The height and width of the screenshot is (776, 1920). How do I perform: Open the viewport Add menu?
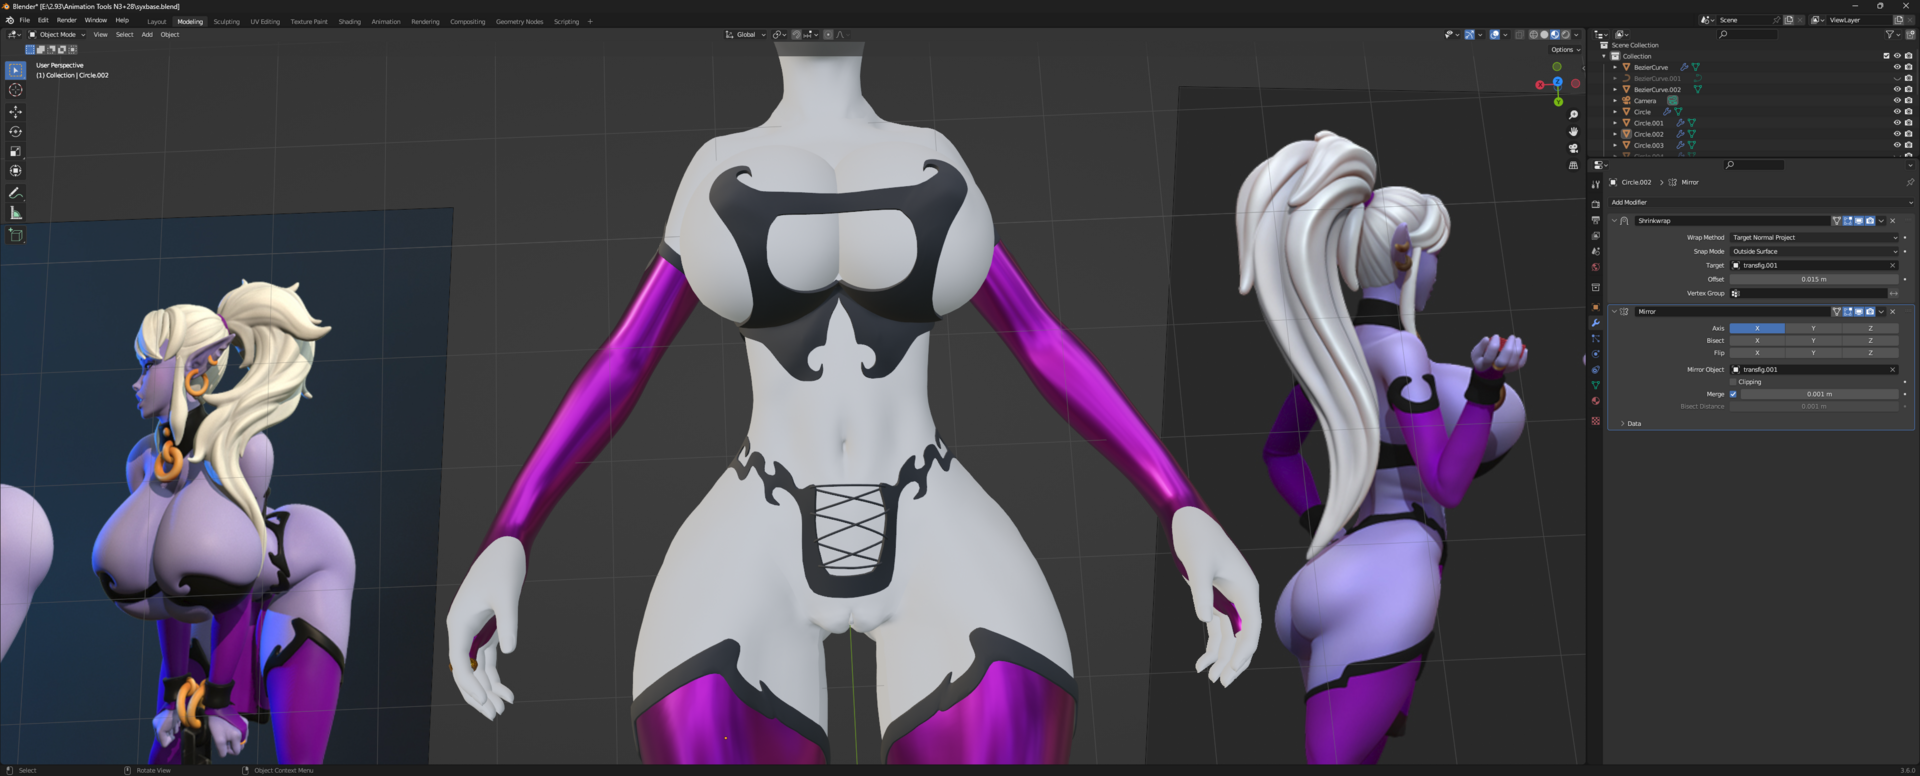click(x=147, y=34)
